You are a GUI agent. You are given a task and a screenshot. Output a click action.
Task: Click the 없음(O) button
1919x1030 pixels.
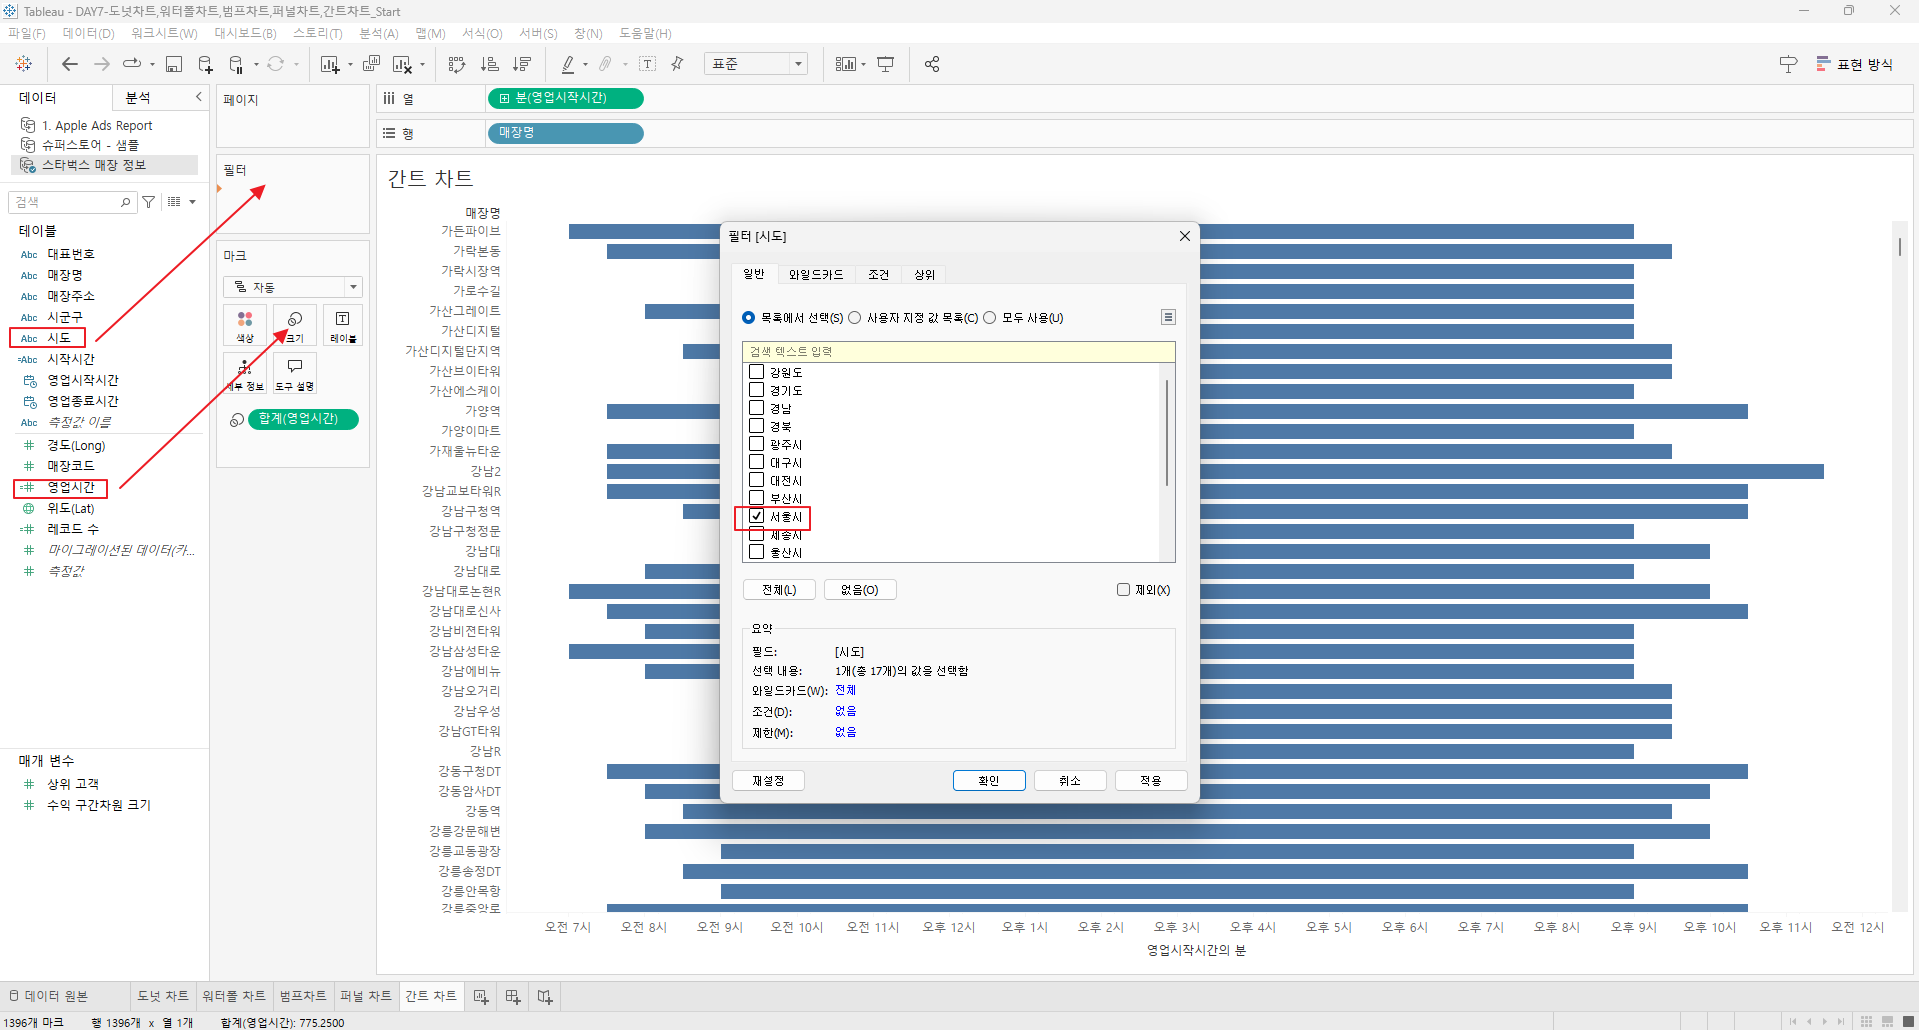859,590
